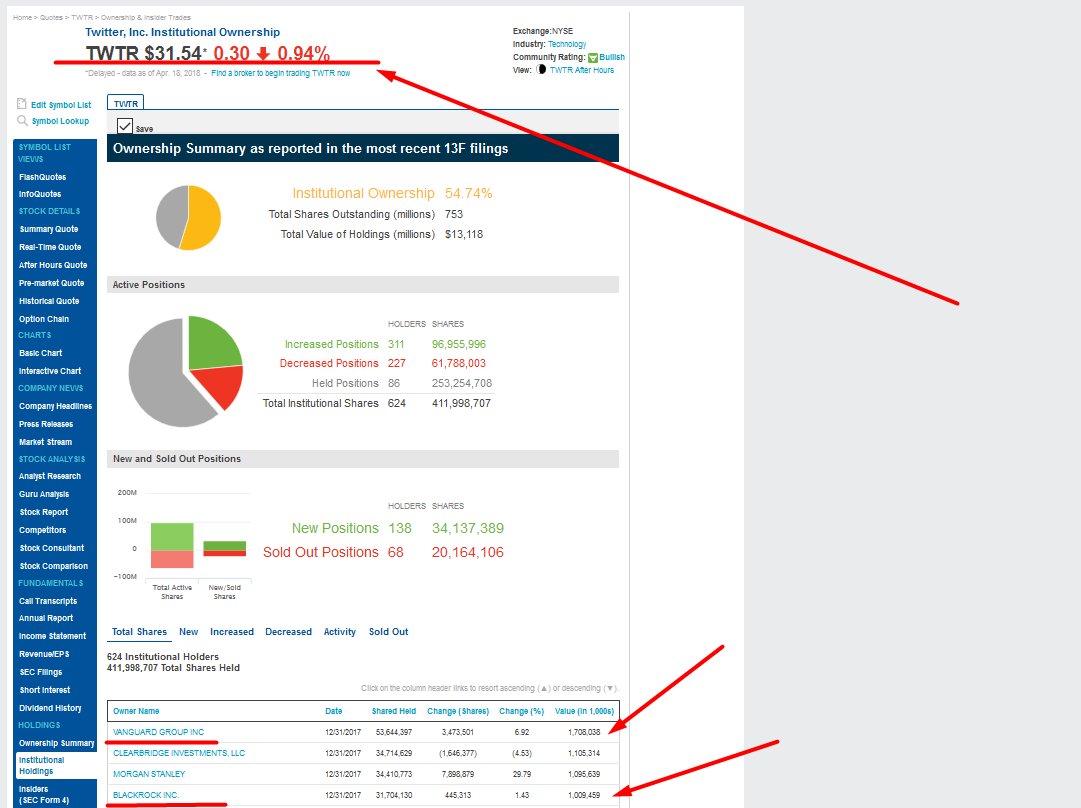Open Interactive Chart sidebar item
The image size is (1081, 808).
point(50,371)
